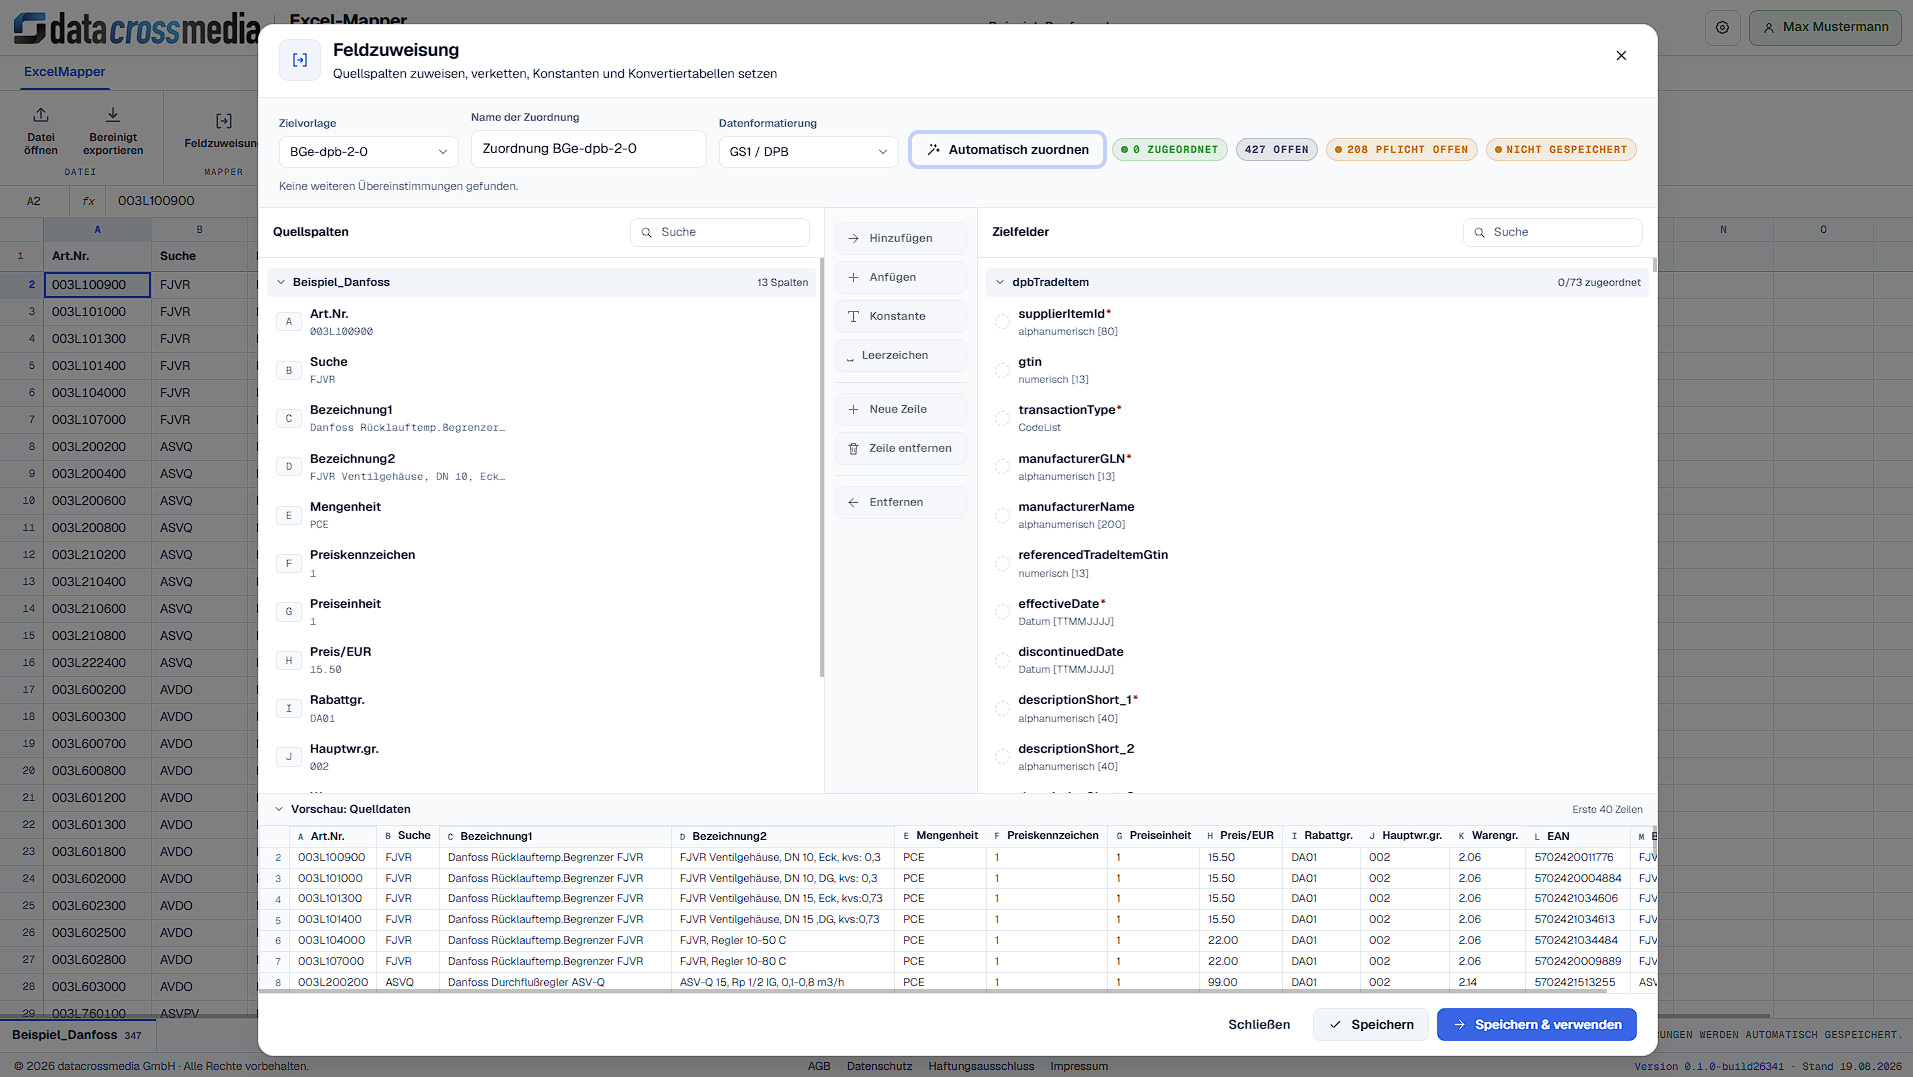Open the Datenformatierung dropdown

coord(808,152)
